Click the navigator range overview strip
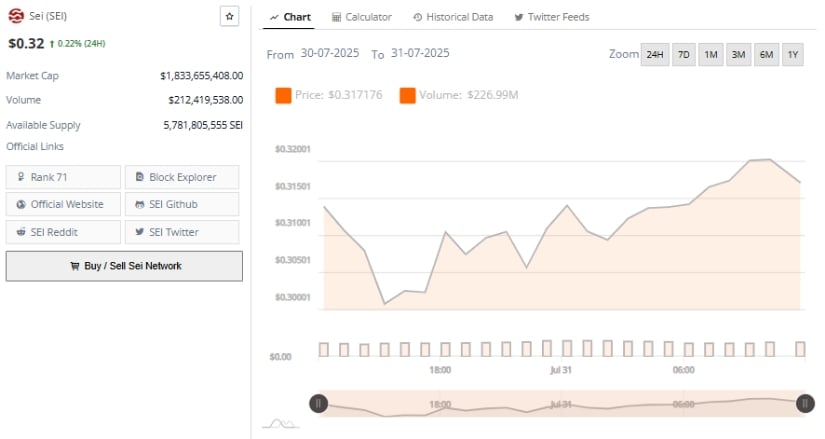The width and height of the screenshot is (825, 439). (x=561, y=404)
